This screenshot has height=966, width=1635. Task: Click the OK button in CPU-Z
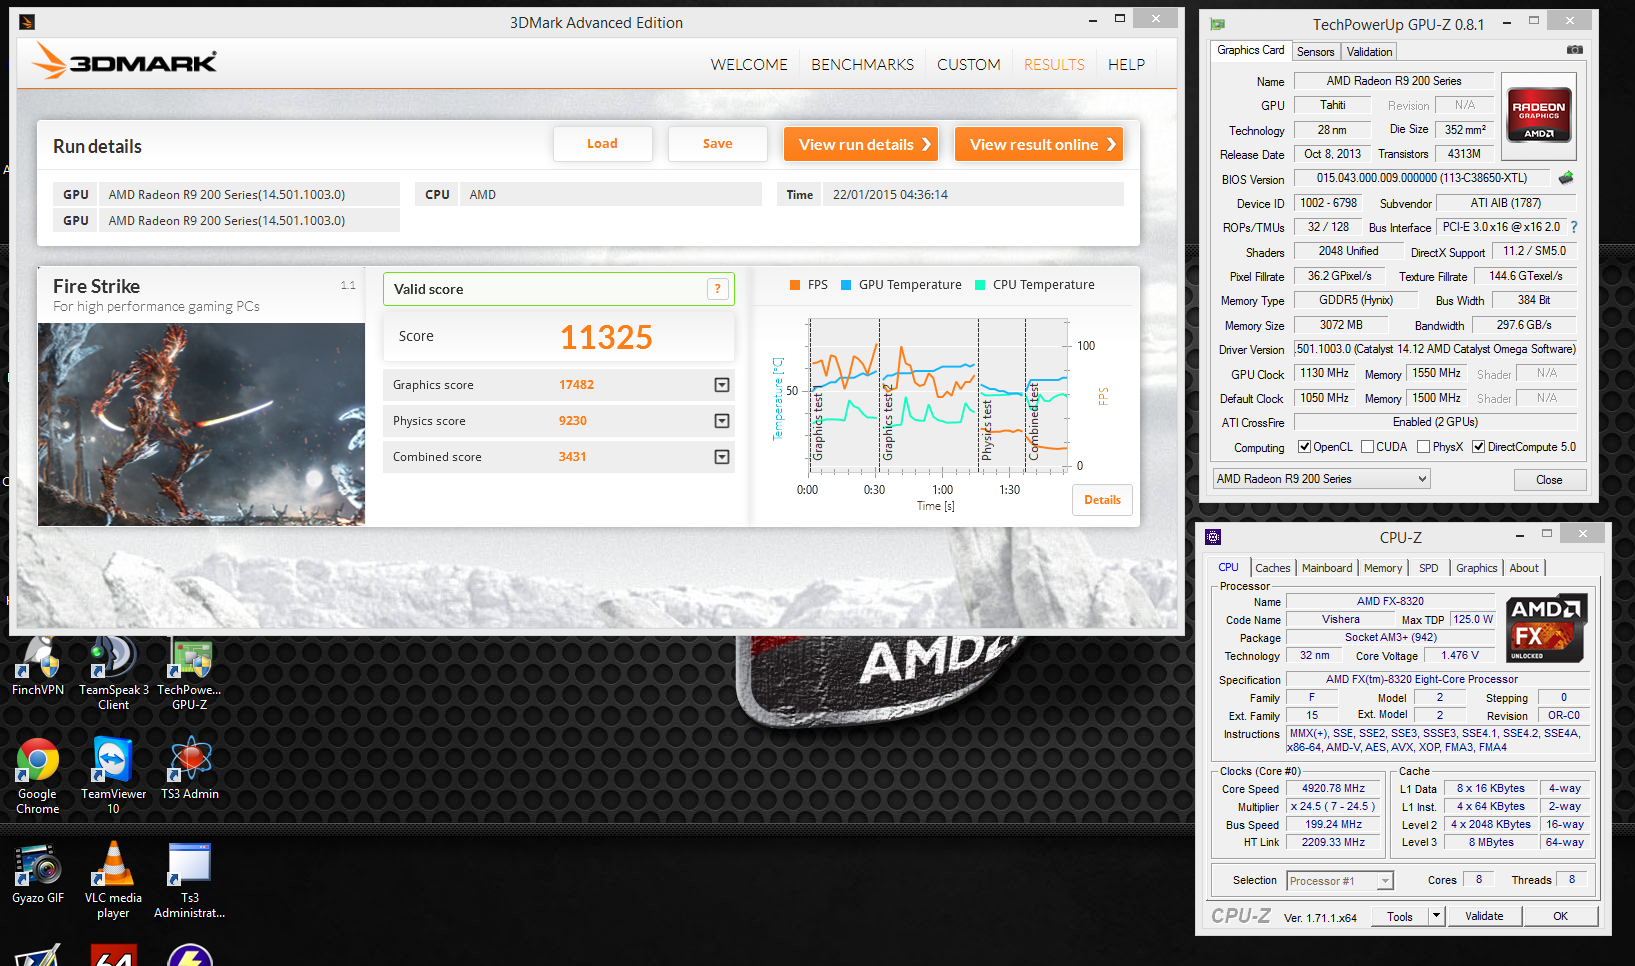point(1560,916)
